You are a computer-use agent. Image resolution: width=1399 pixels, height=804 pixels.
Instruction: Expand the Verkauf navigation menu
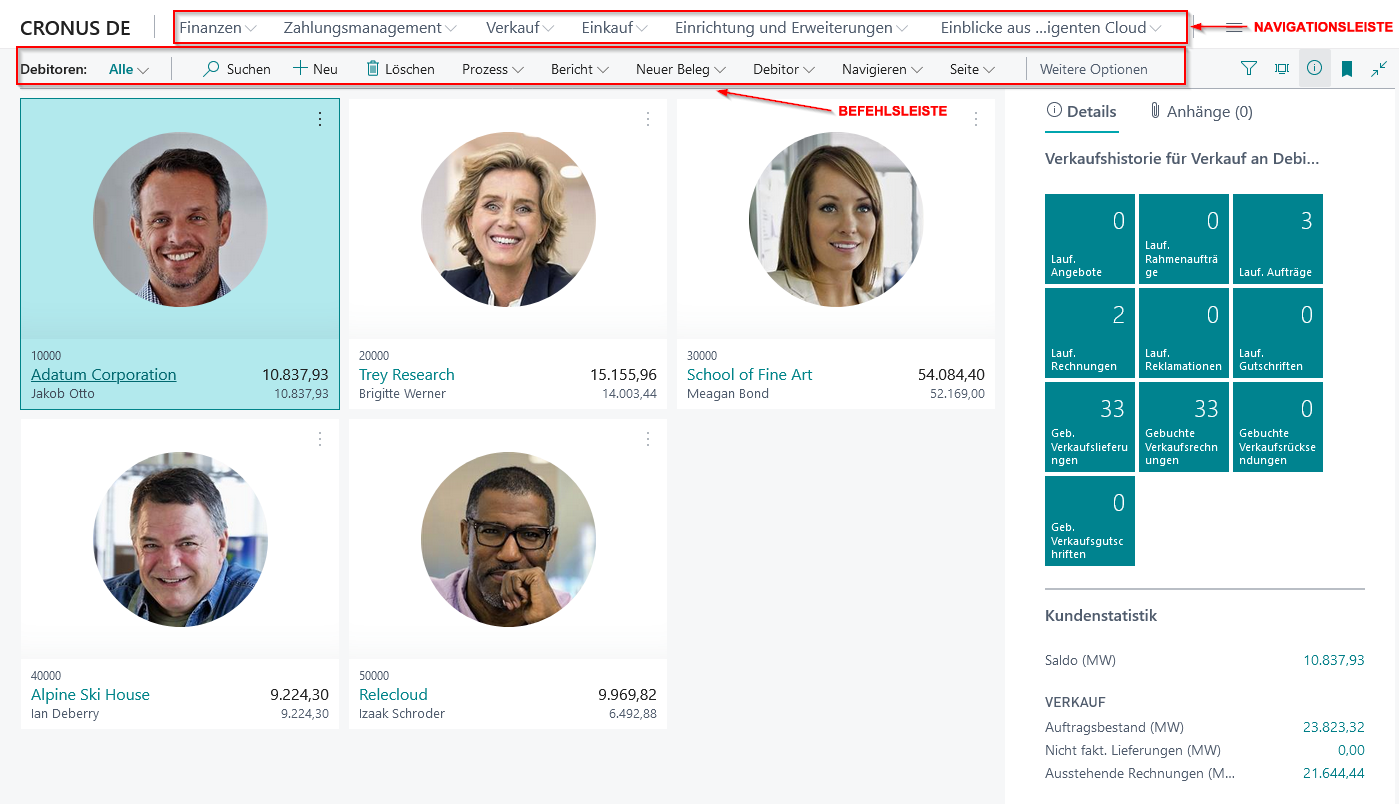click(520, 28)
